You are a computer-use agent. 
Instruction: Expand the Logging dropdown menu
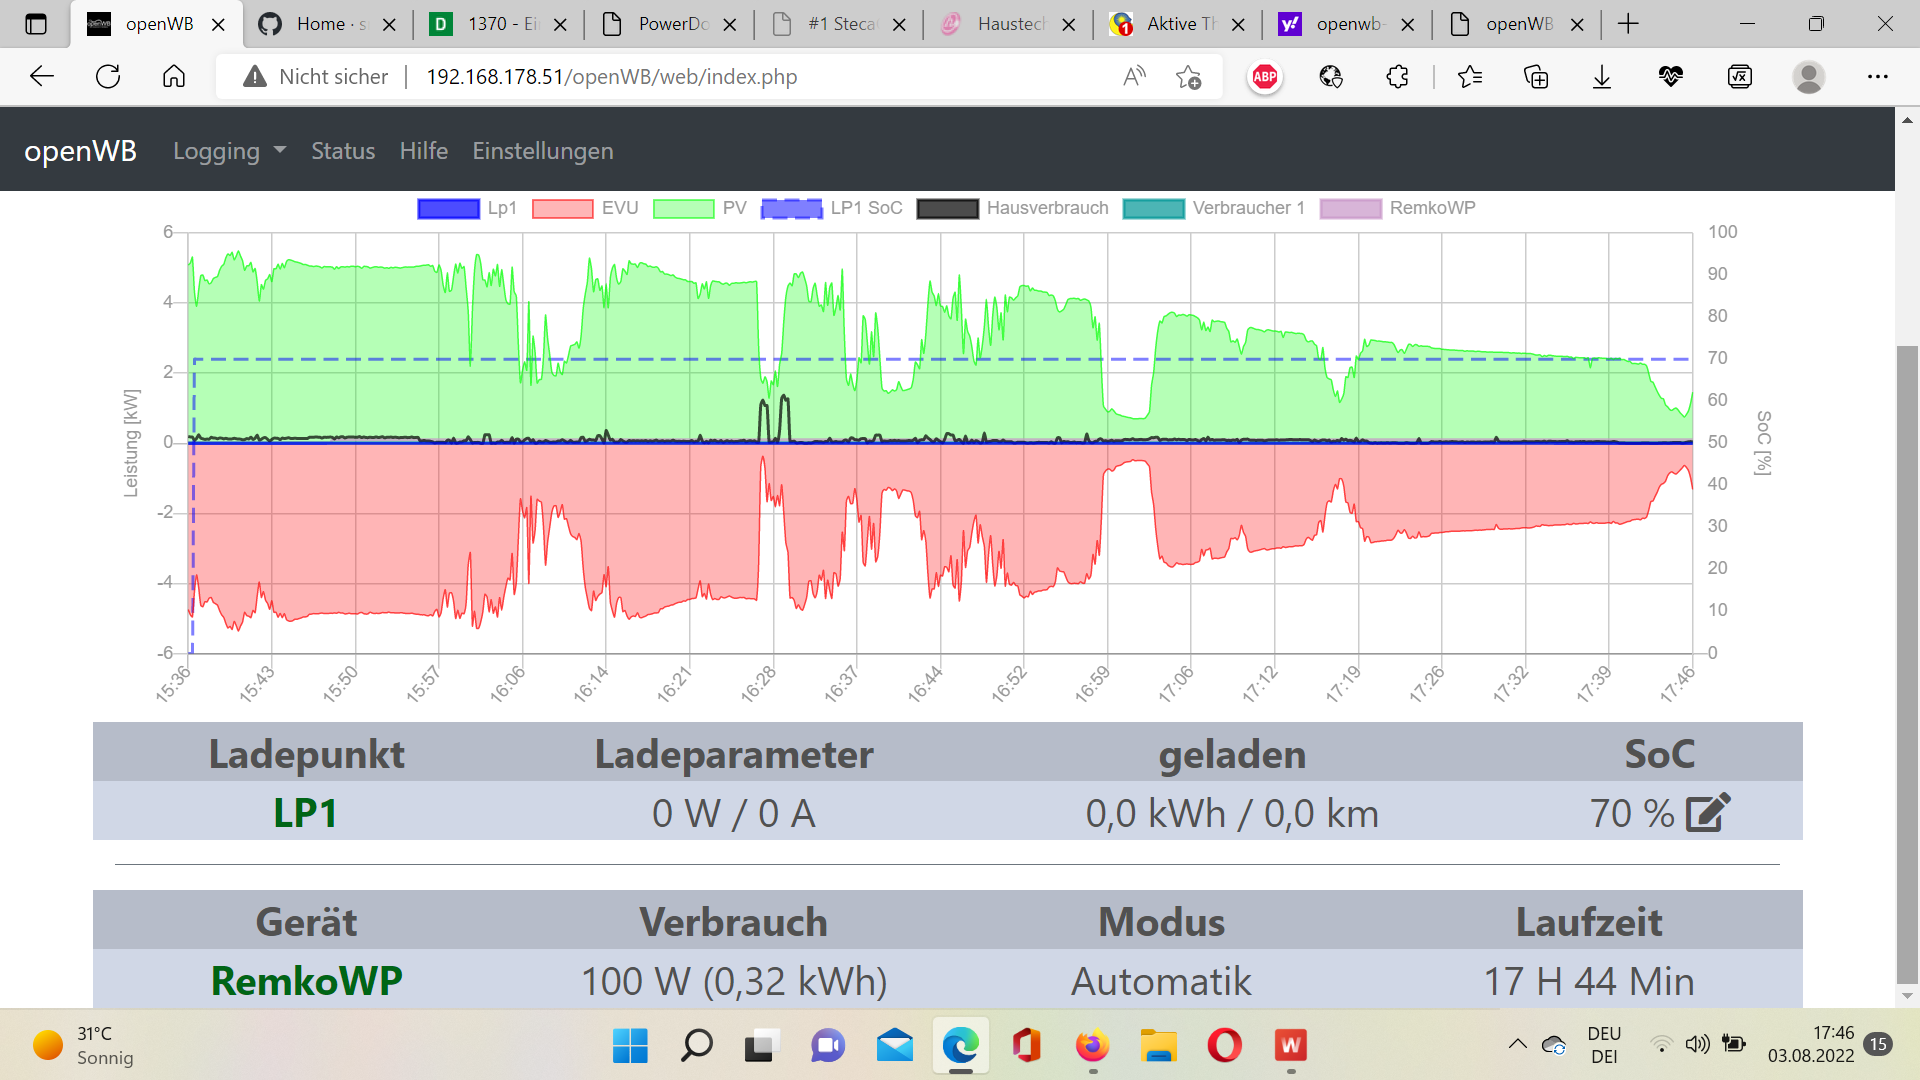tap(229, 151)
